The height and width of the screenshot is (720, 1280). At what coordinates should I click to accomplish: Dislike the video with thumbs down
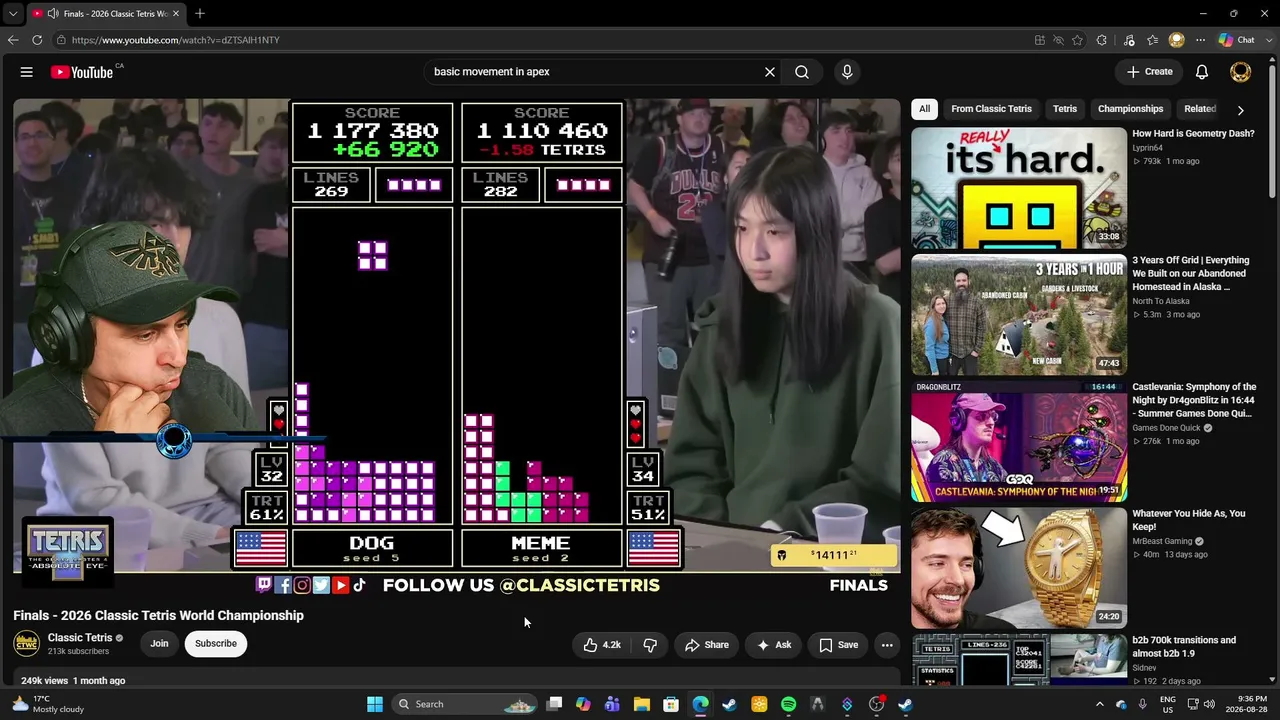(650, 645)
